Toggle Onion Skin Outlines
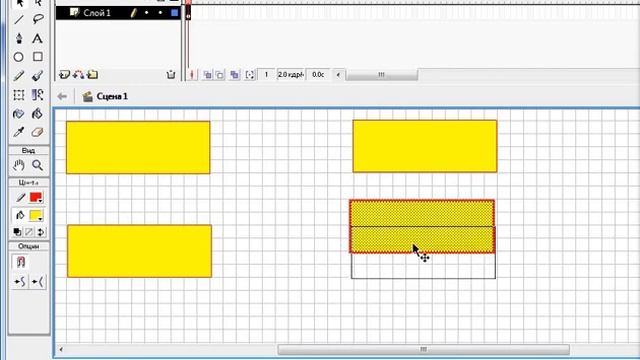 [x=220, y=75]
